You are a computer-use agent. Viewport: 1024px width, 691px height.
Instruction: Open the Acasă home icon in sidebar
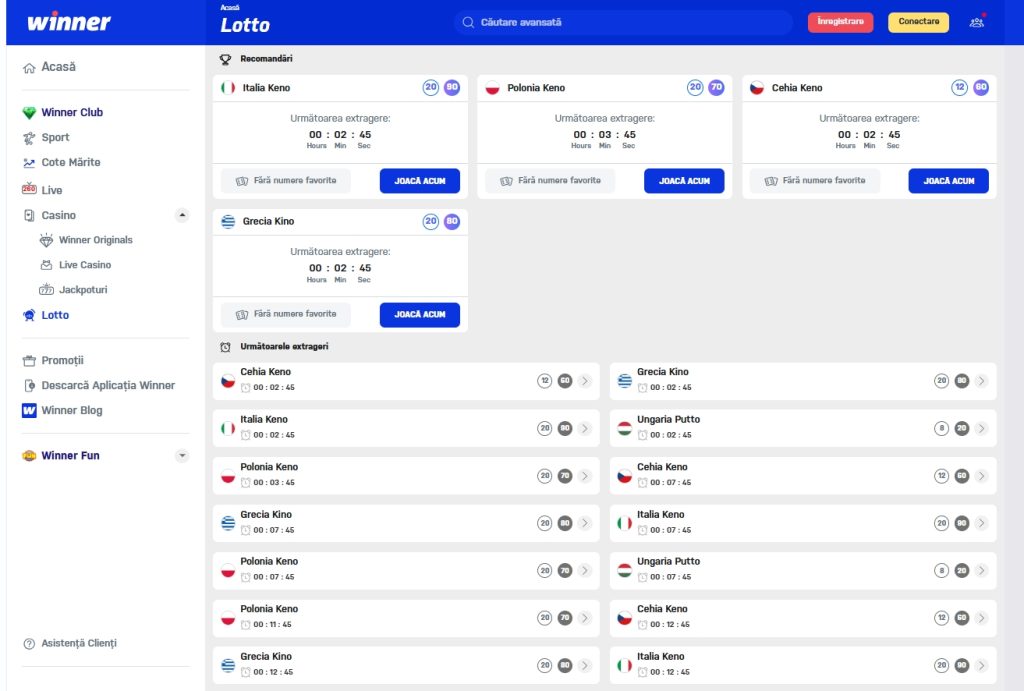pyautogui.click(x=29, y=68)
